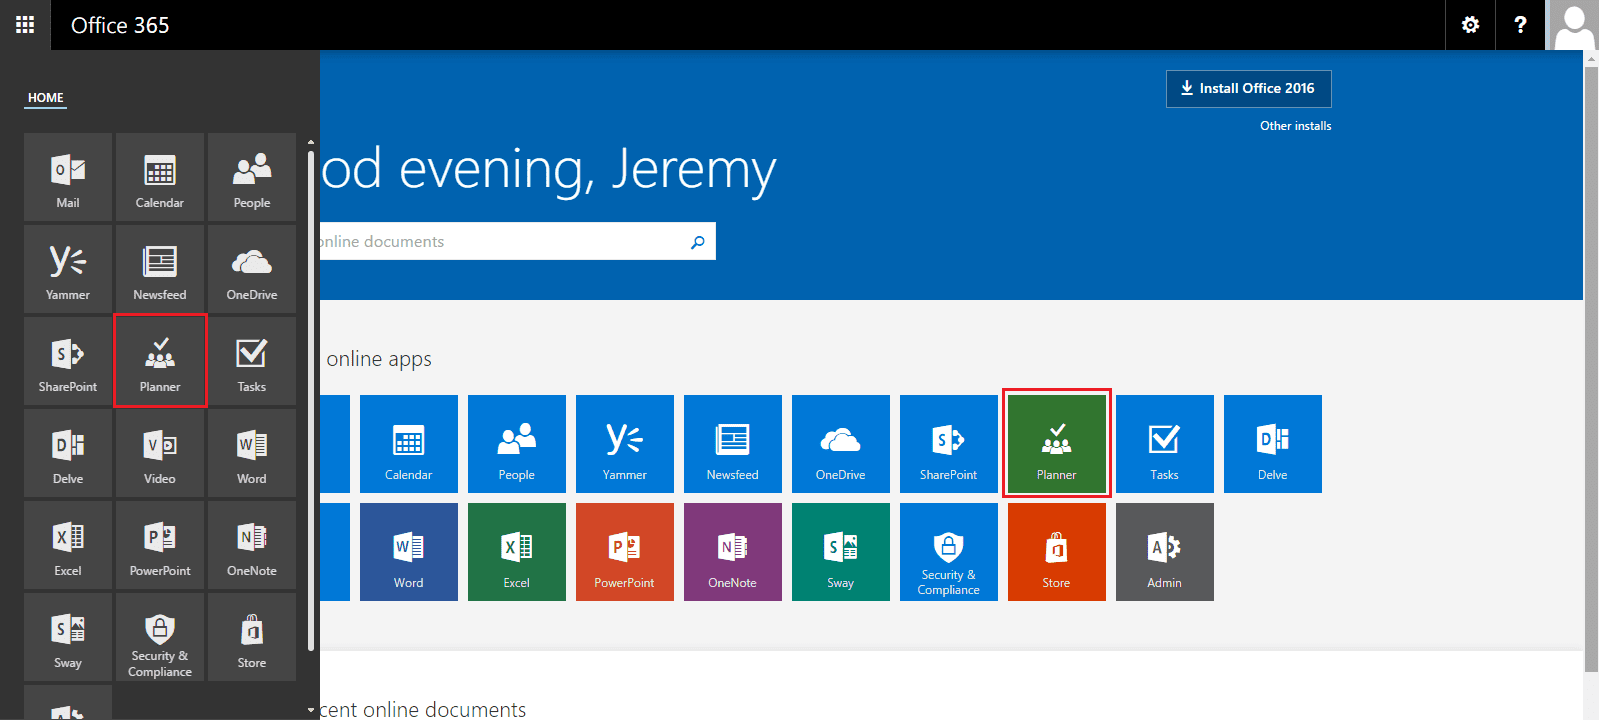Image resolution: width=1599 pixels, height=720 pixels.
Task: Click the page vertical scrollbar
Action: (x=1591, y=370)
